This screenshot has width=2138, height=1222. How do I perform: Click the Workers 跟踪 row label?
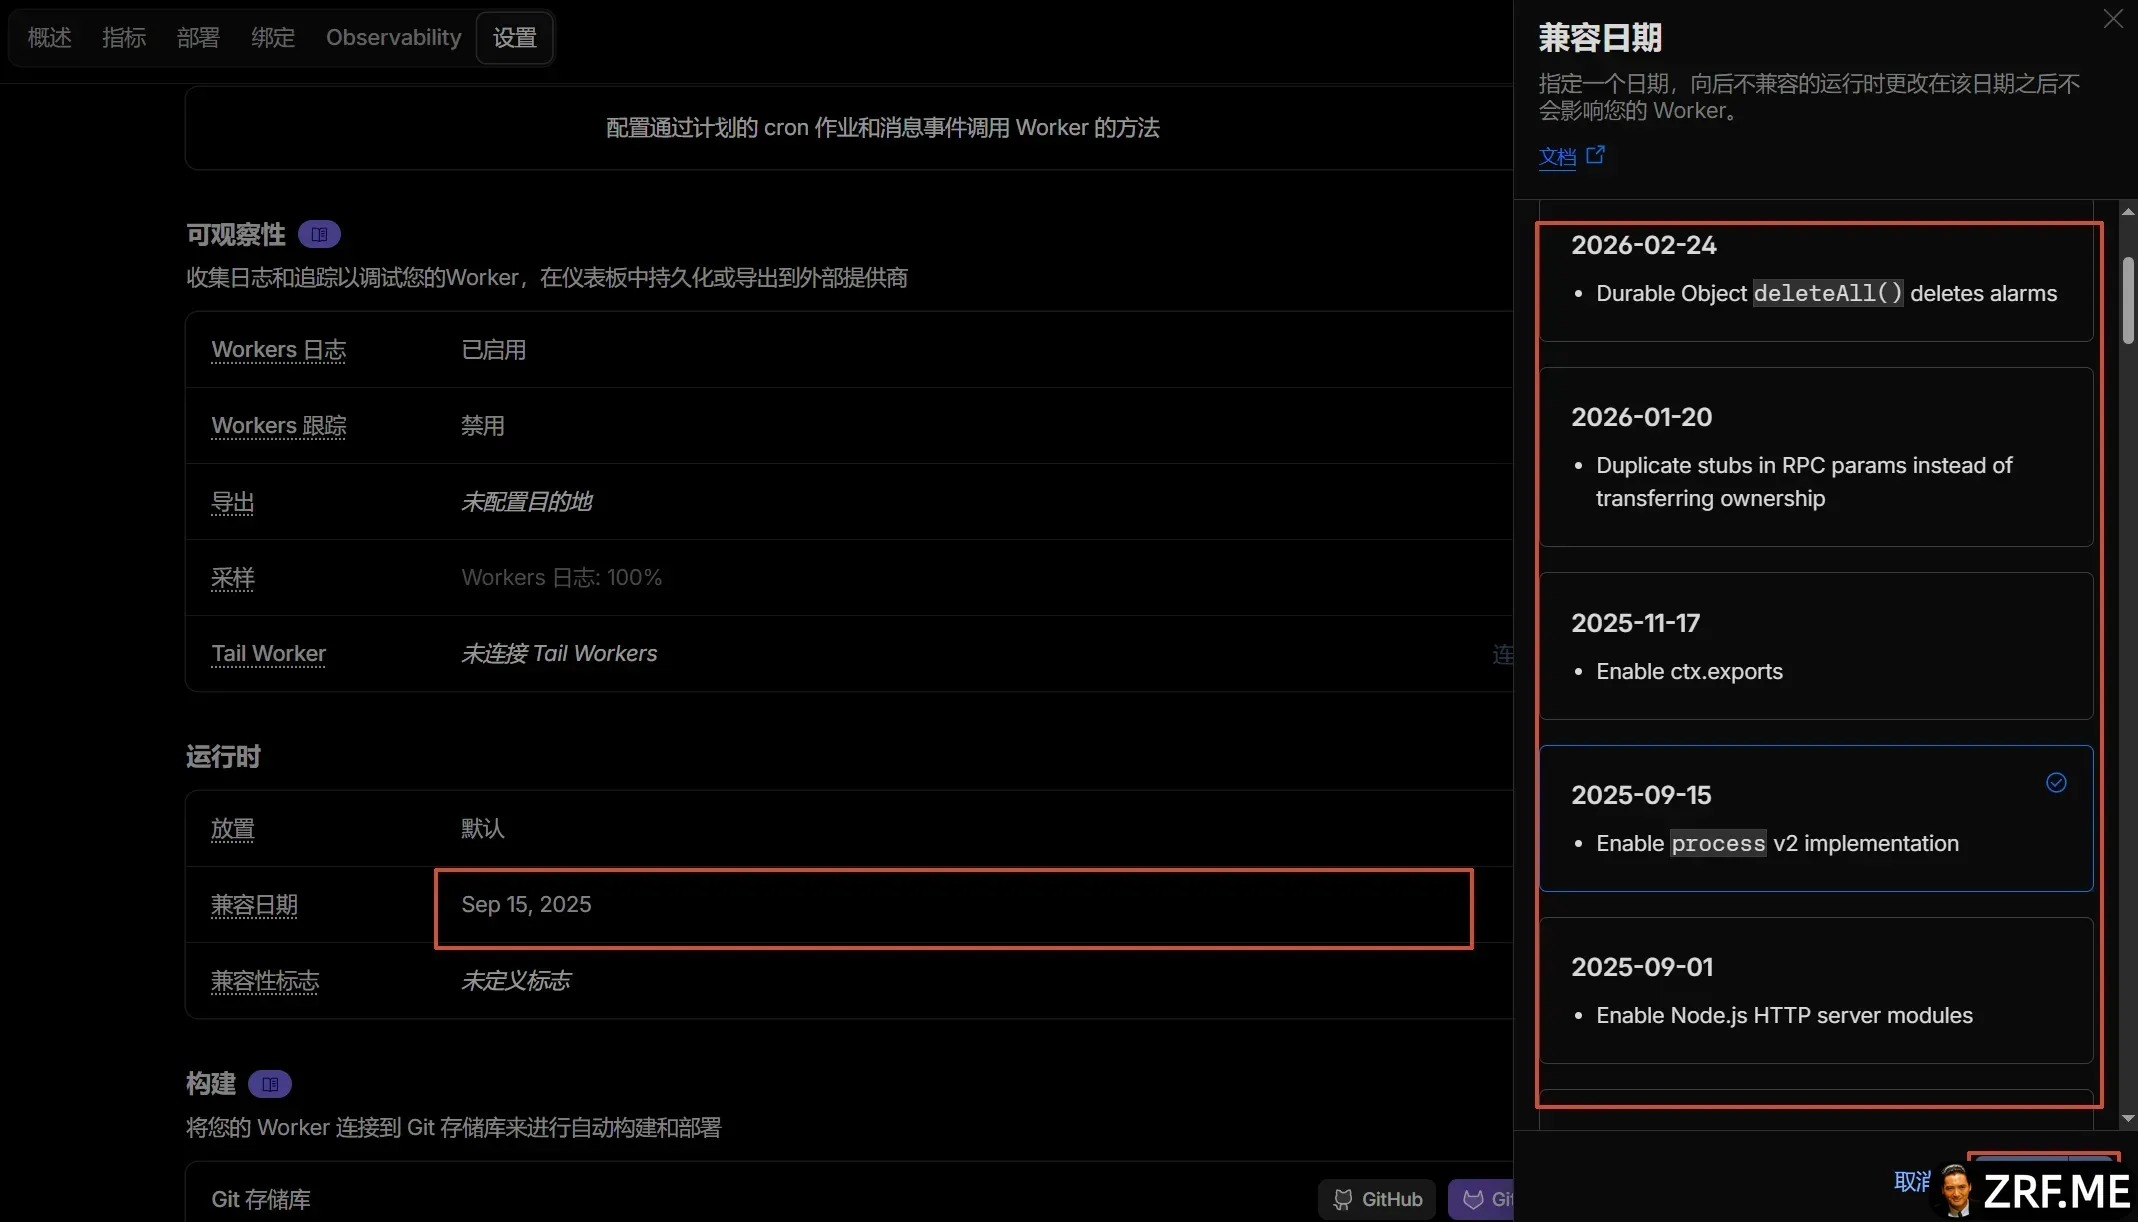[x=279, y=426]
